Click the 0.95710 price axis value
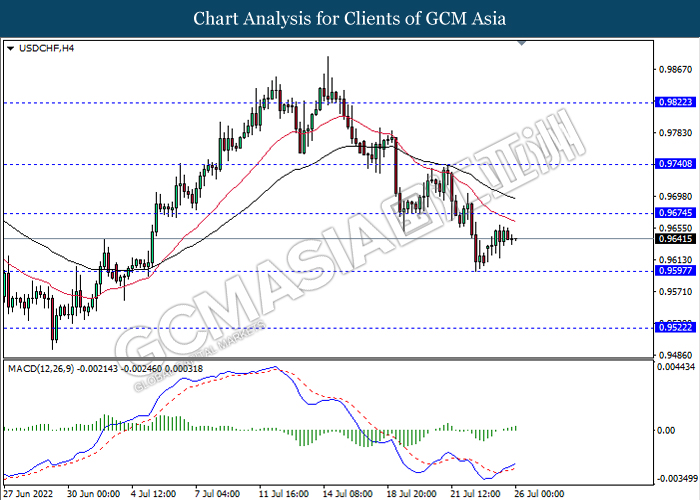Image resolution: width=700 pixels, height=500 pixels. (x=675, y=292)
